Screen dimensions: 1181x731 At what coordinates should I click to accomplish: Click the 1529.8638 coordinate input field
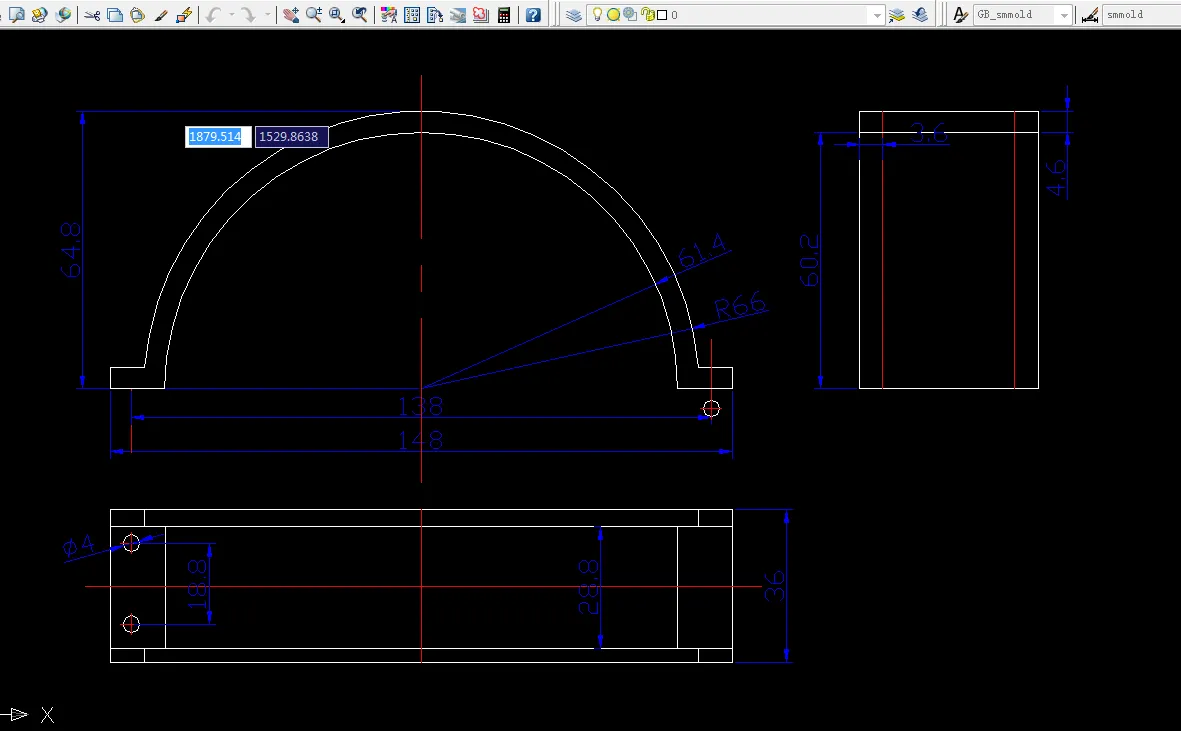point(291,136)
